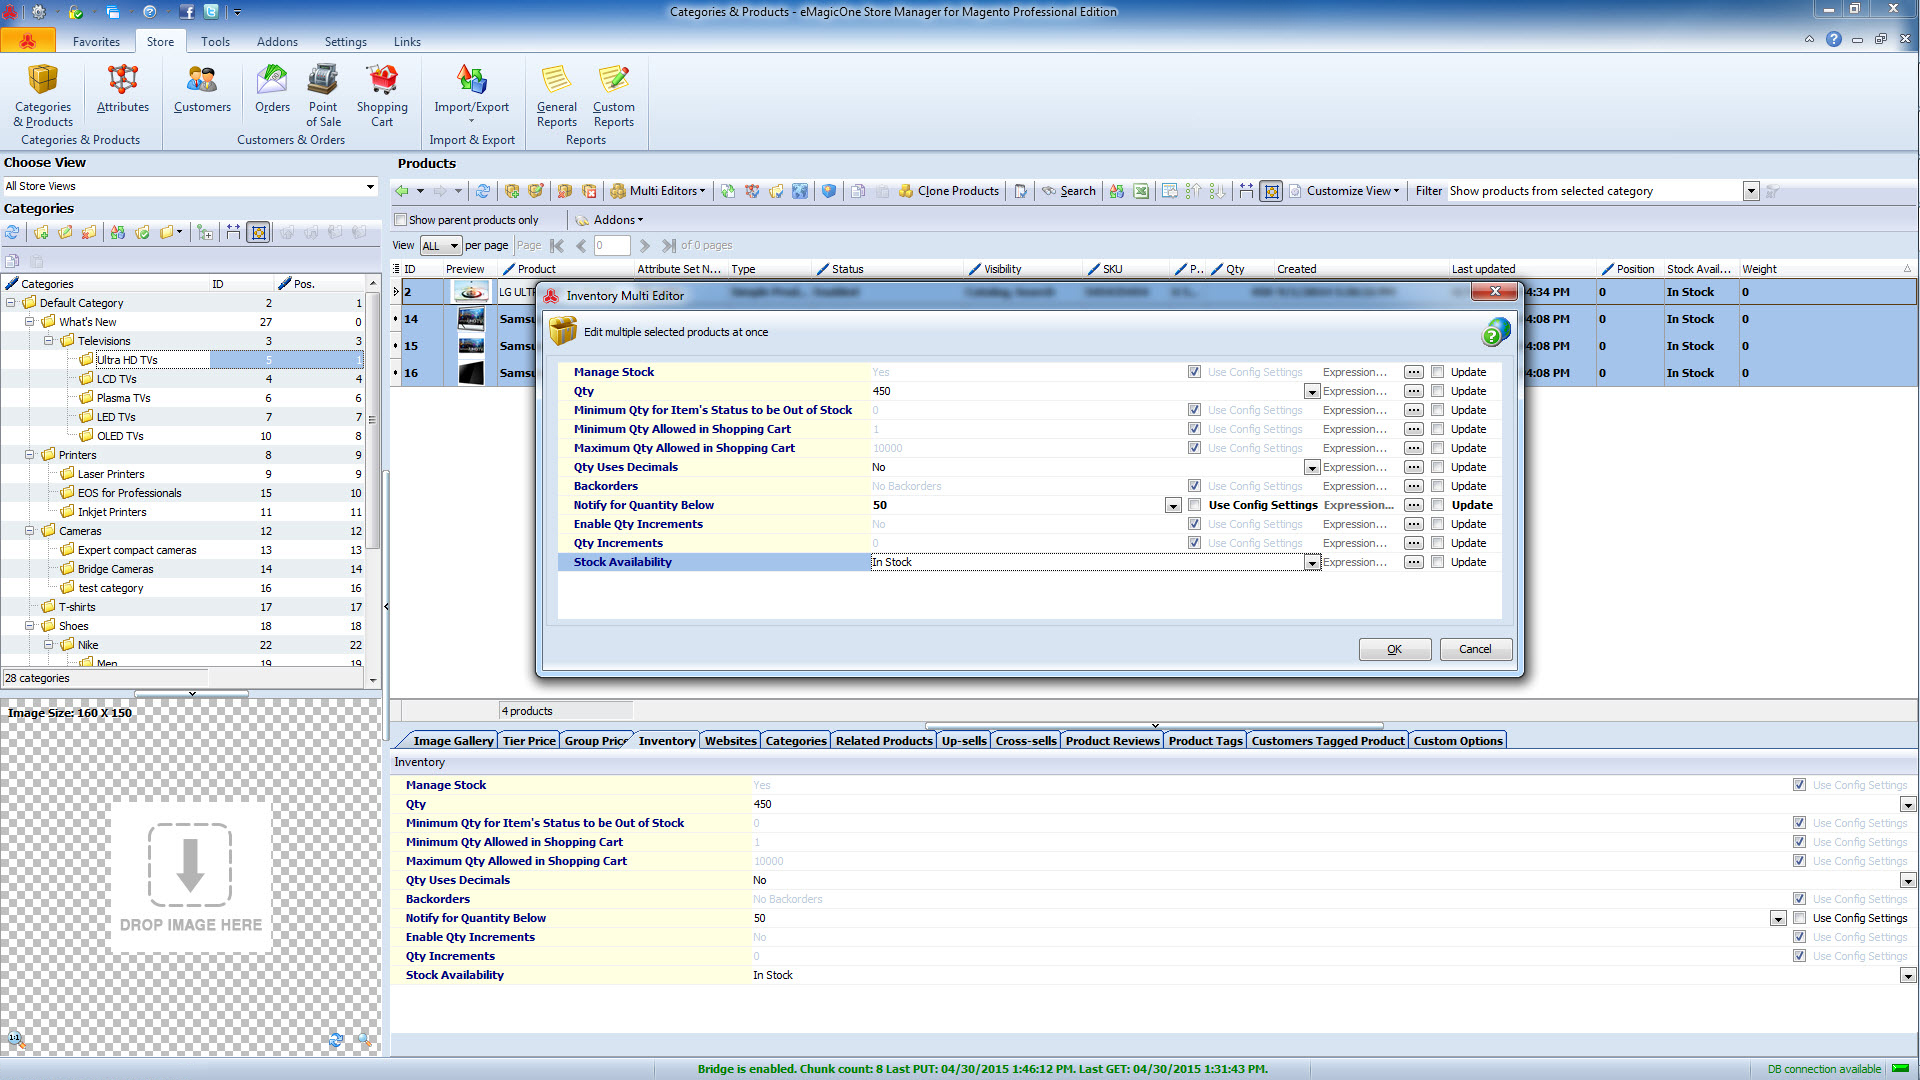Click the ellipsis button for Stock Availability expression

(x=1413, y=562)
